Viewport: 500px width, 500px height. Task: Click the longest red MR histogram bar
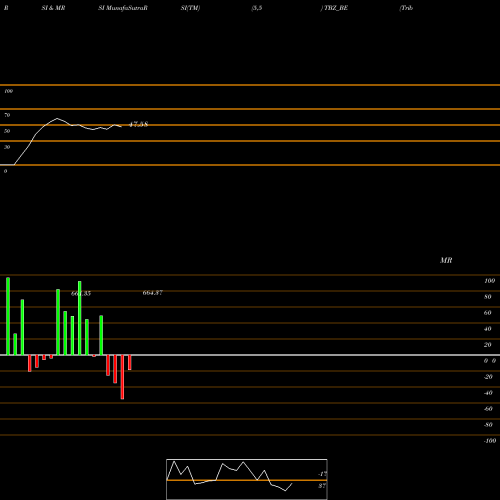pyautogui.click(x=122, y=377)
